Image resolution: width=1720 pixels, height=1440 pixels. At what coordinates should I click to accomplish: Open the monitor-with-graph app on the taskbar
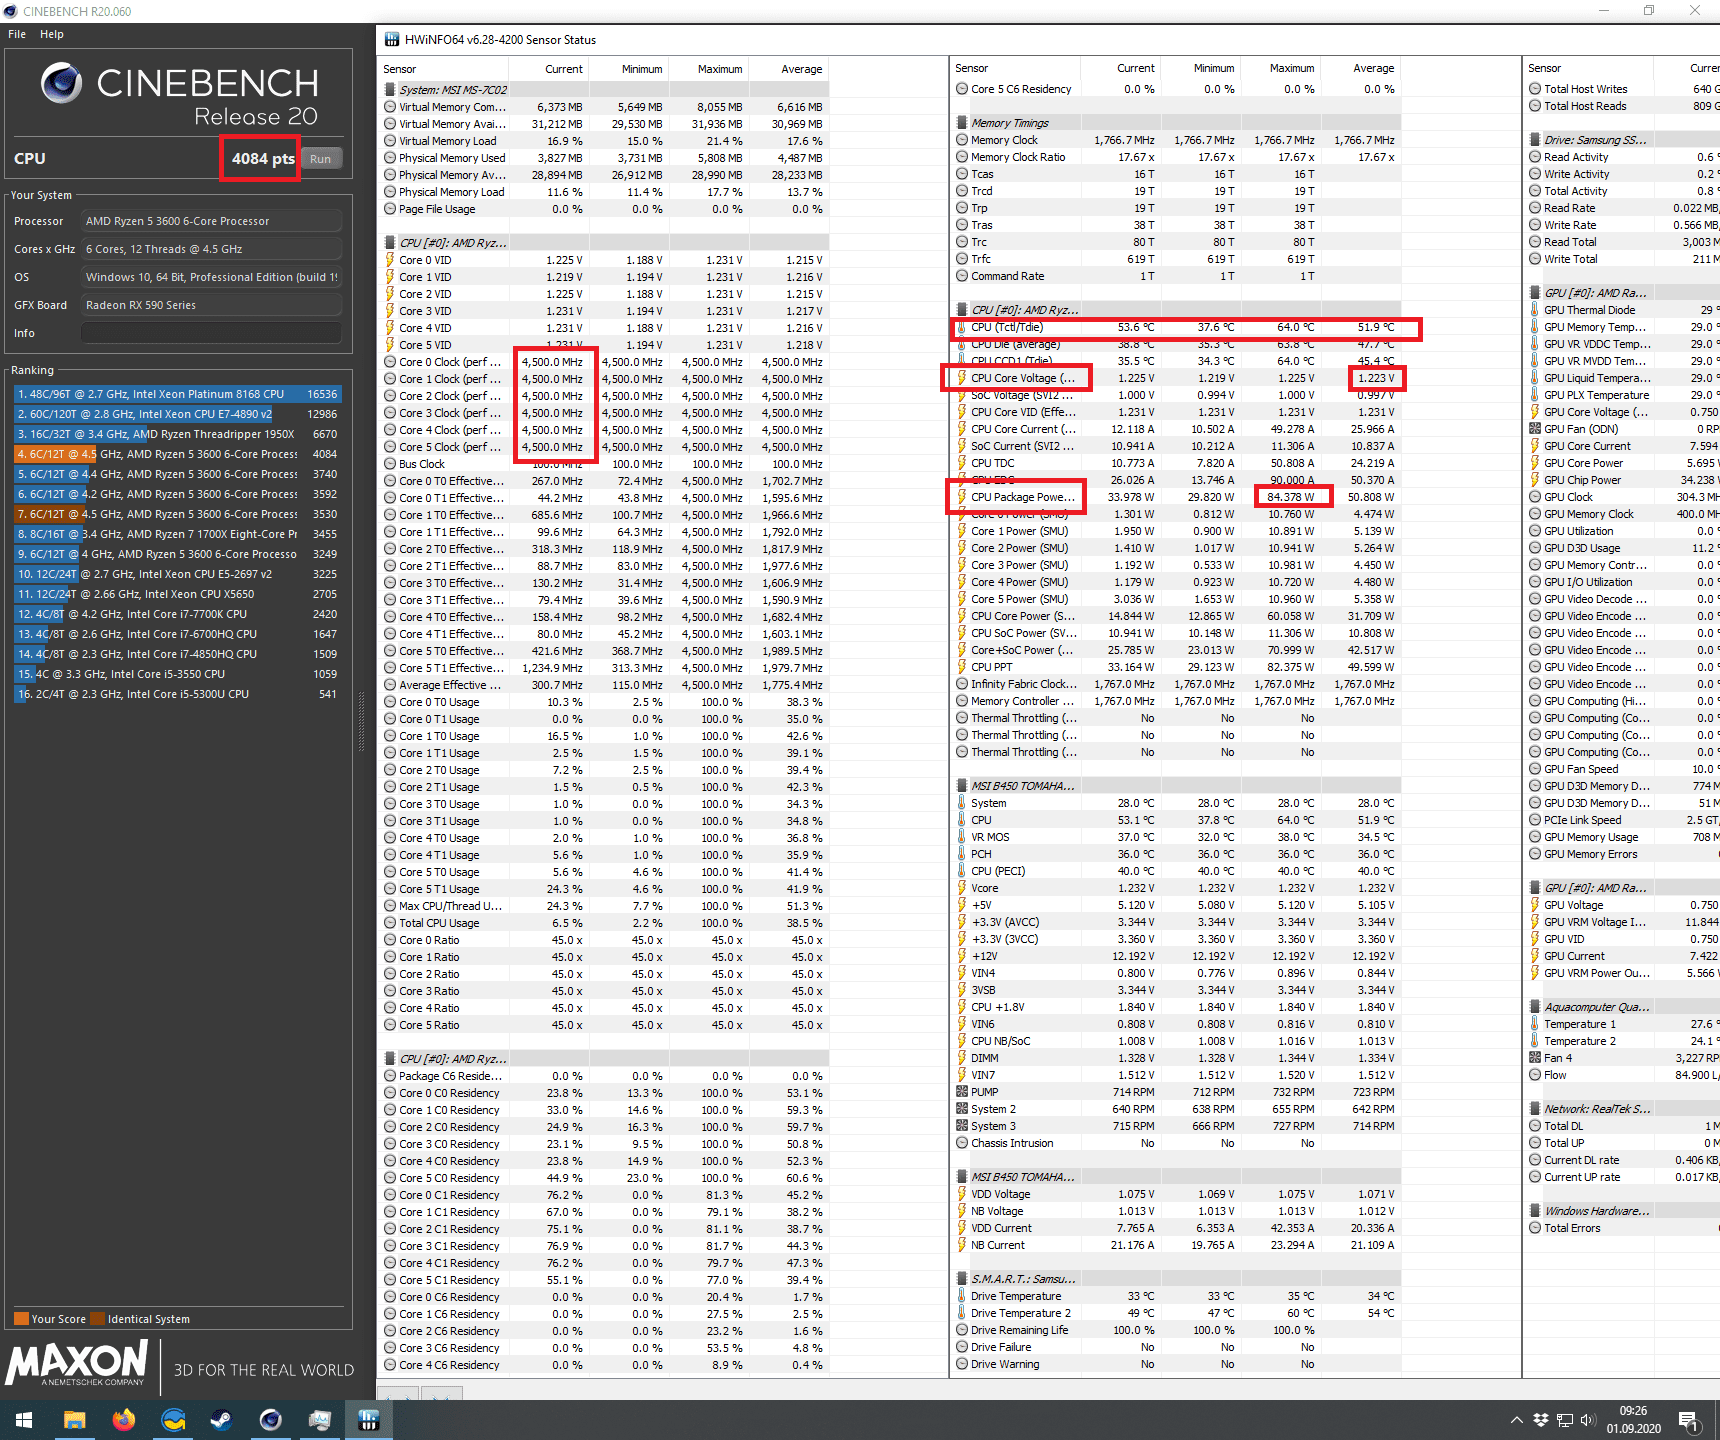[x=320, y=1420]
